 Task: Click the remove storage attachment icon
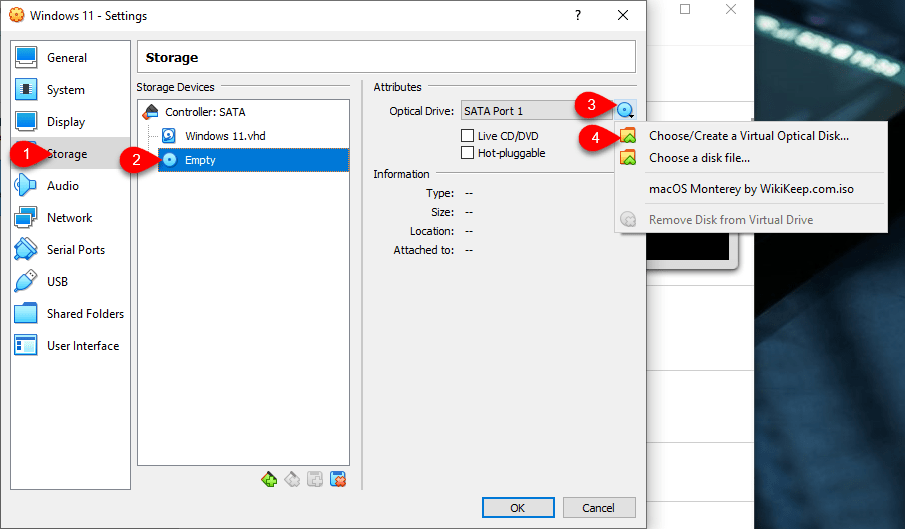338,479
